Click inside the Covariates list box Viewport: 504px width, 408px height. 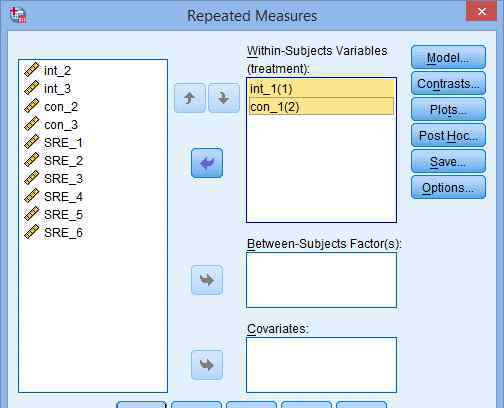click(321, 365)
